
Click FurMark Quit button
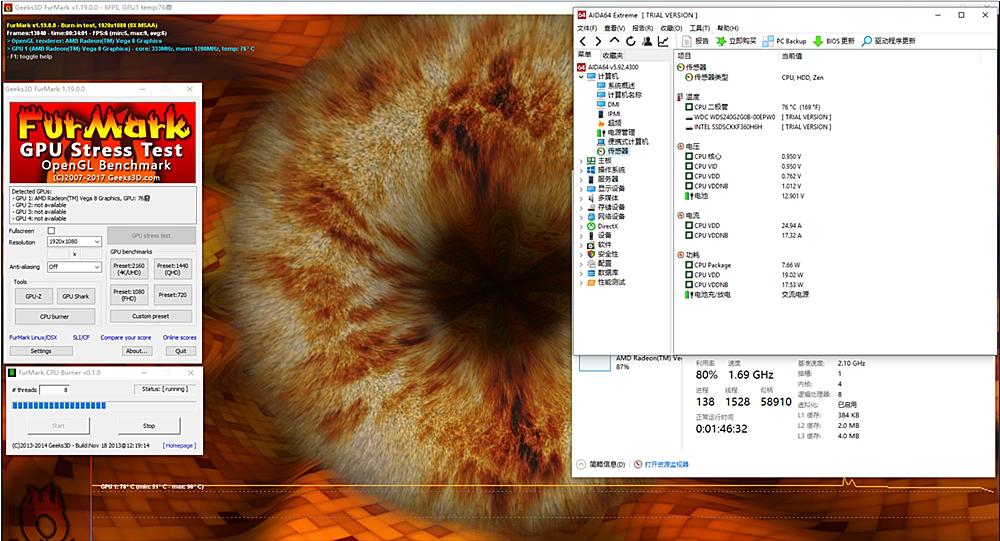181,351
